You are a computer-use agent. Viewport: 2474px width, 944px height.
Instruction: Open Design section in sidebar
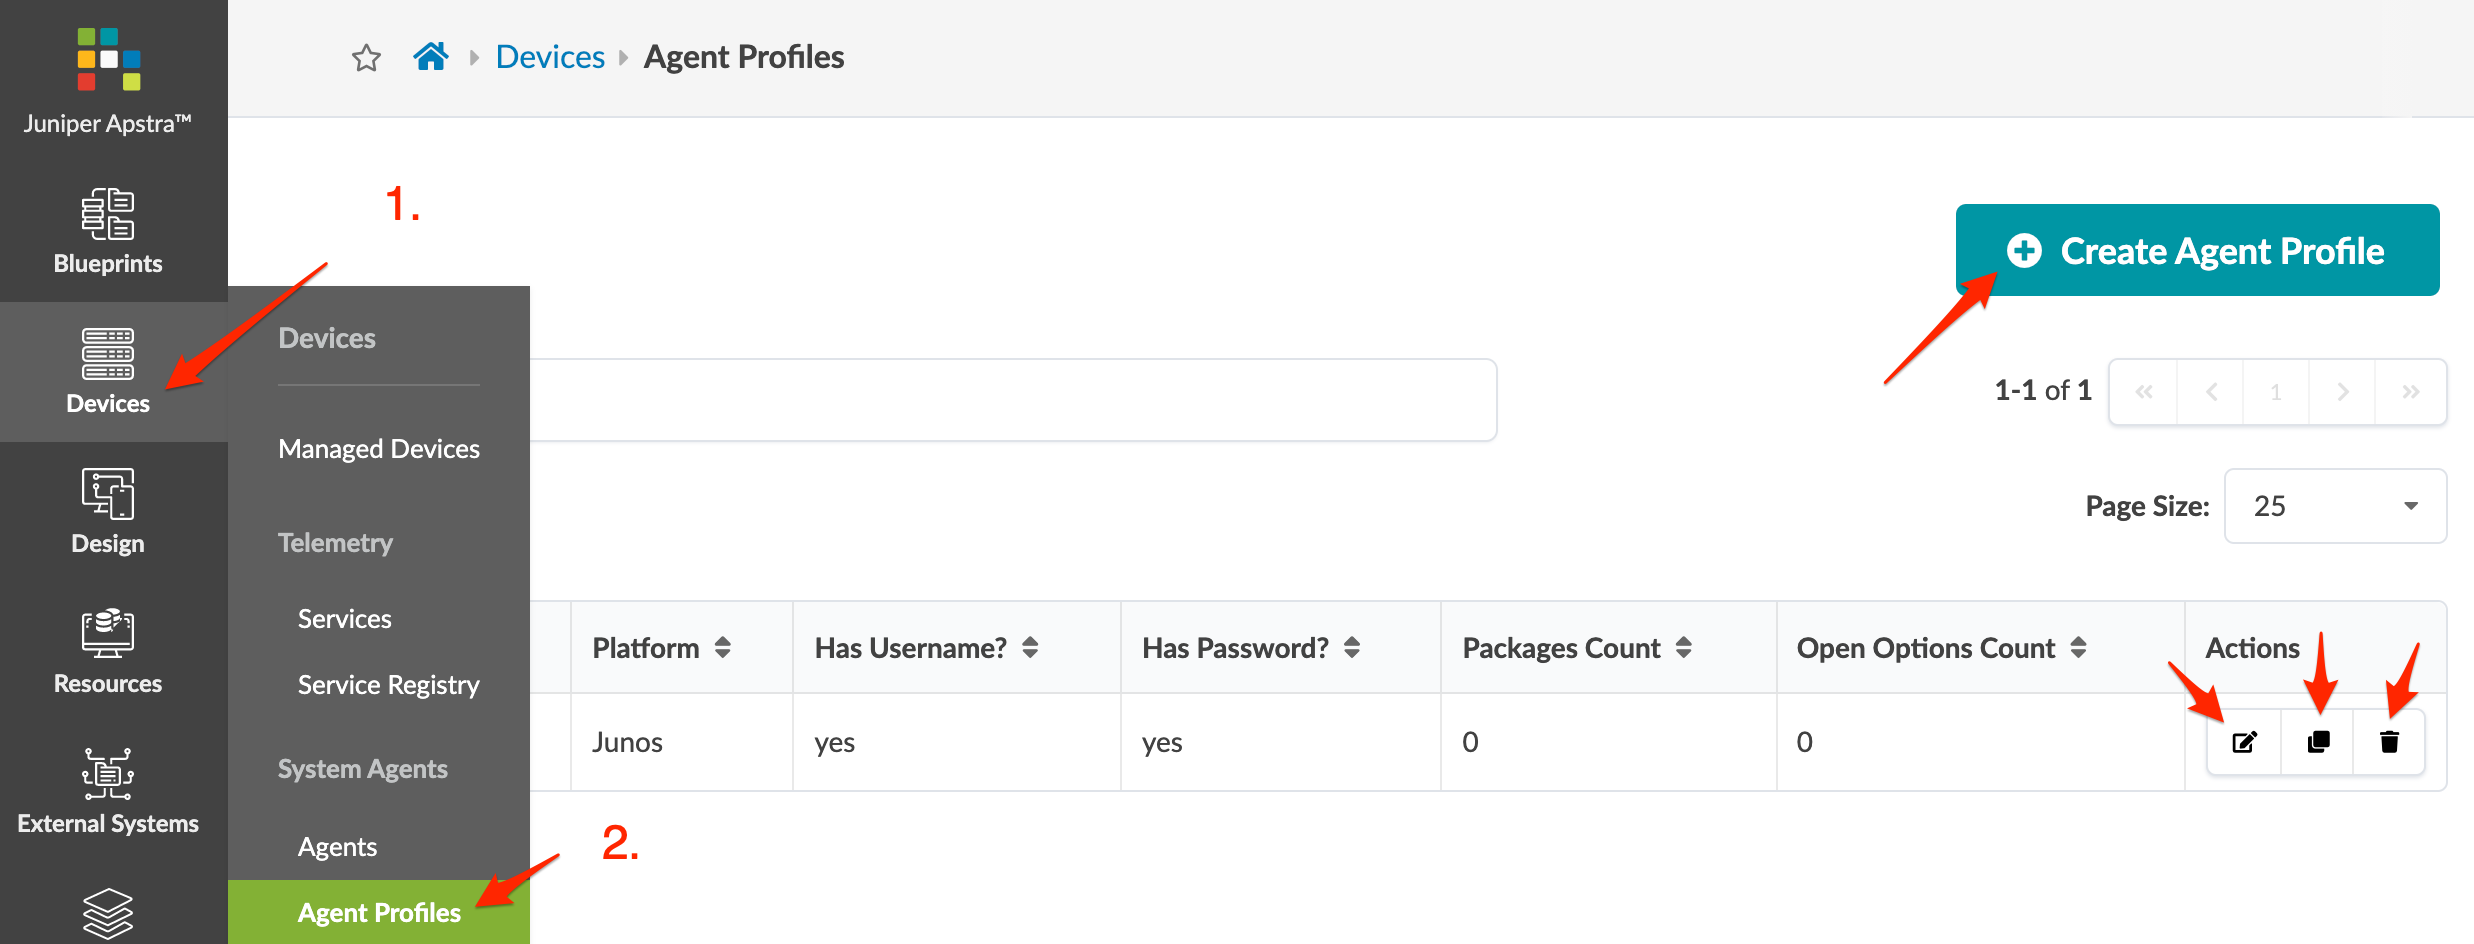(108, 511)
